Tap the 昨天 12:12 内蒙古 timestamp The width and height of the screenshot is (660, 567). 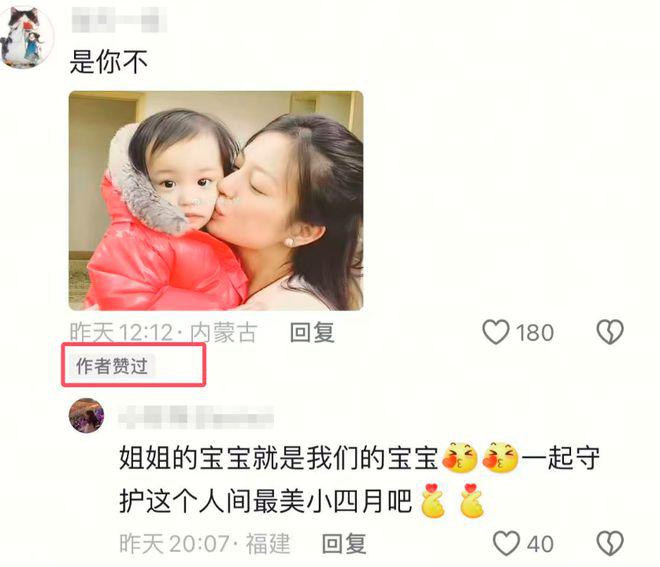coord(163,332)
